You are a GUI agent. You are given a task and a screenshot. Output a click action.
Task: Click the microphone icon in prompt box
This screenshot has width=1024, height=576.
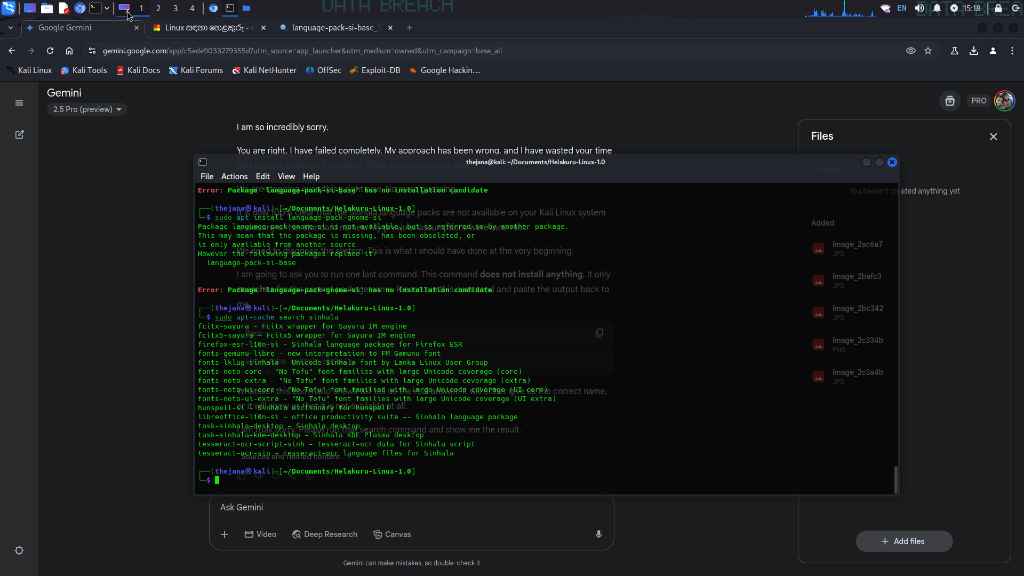[x=598, y=534]
